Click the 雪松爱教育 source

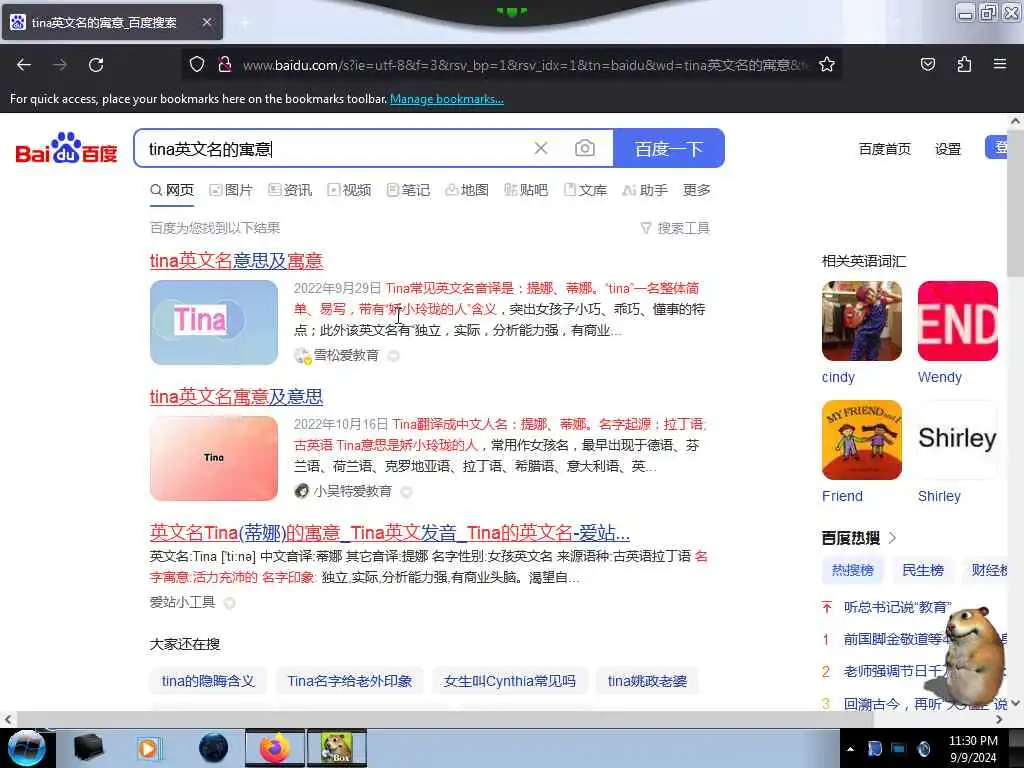click(346, 355)
